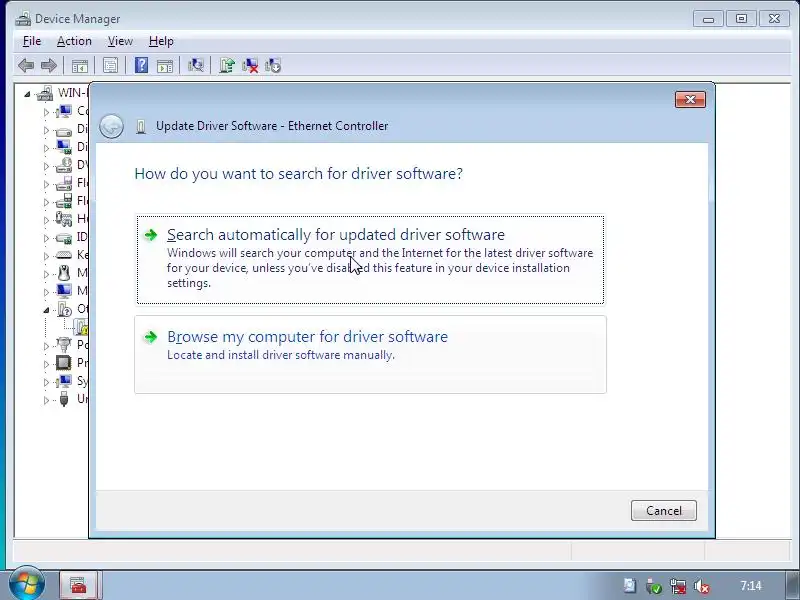
Task: Toggle the Show/Hide Action Pane toolbar icon
Action: pos(165,66)
